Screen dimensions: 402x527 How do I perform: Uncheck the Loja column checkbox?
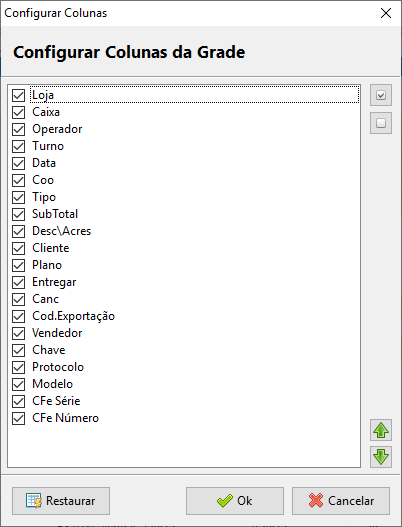(x=18, y=95)
